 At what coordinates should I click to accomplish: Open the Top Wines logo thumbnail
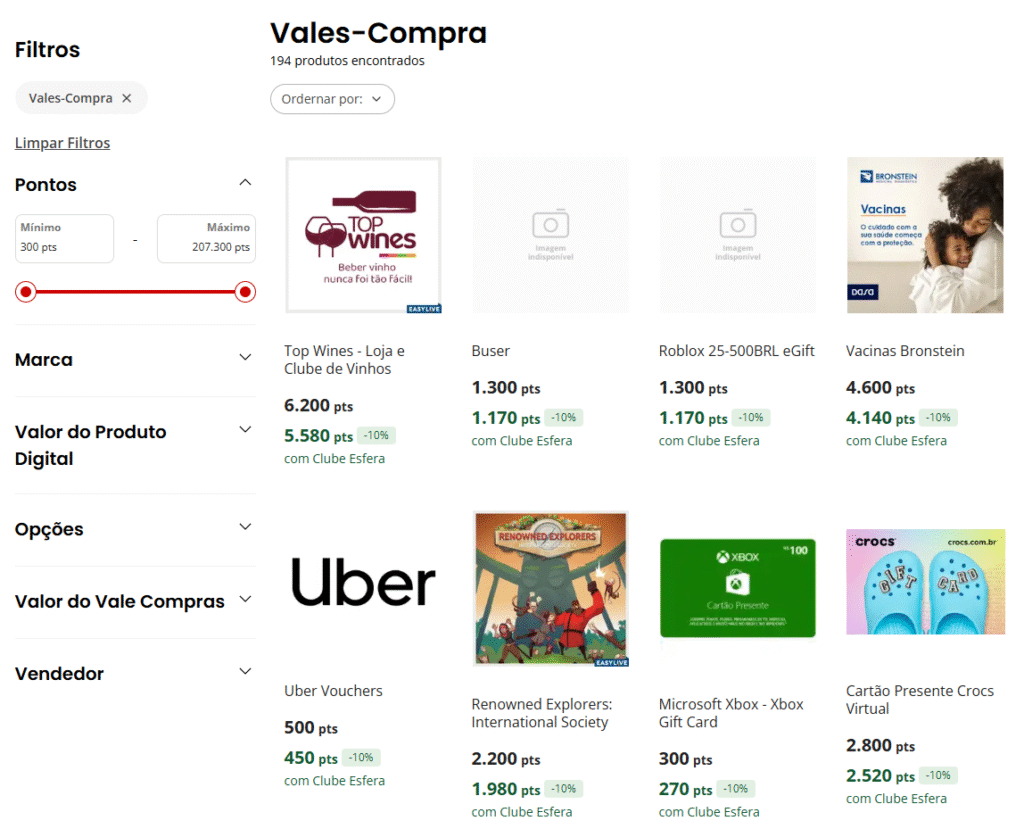(363, 235)
